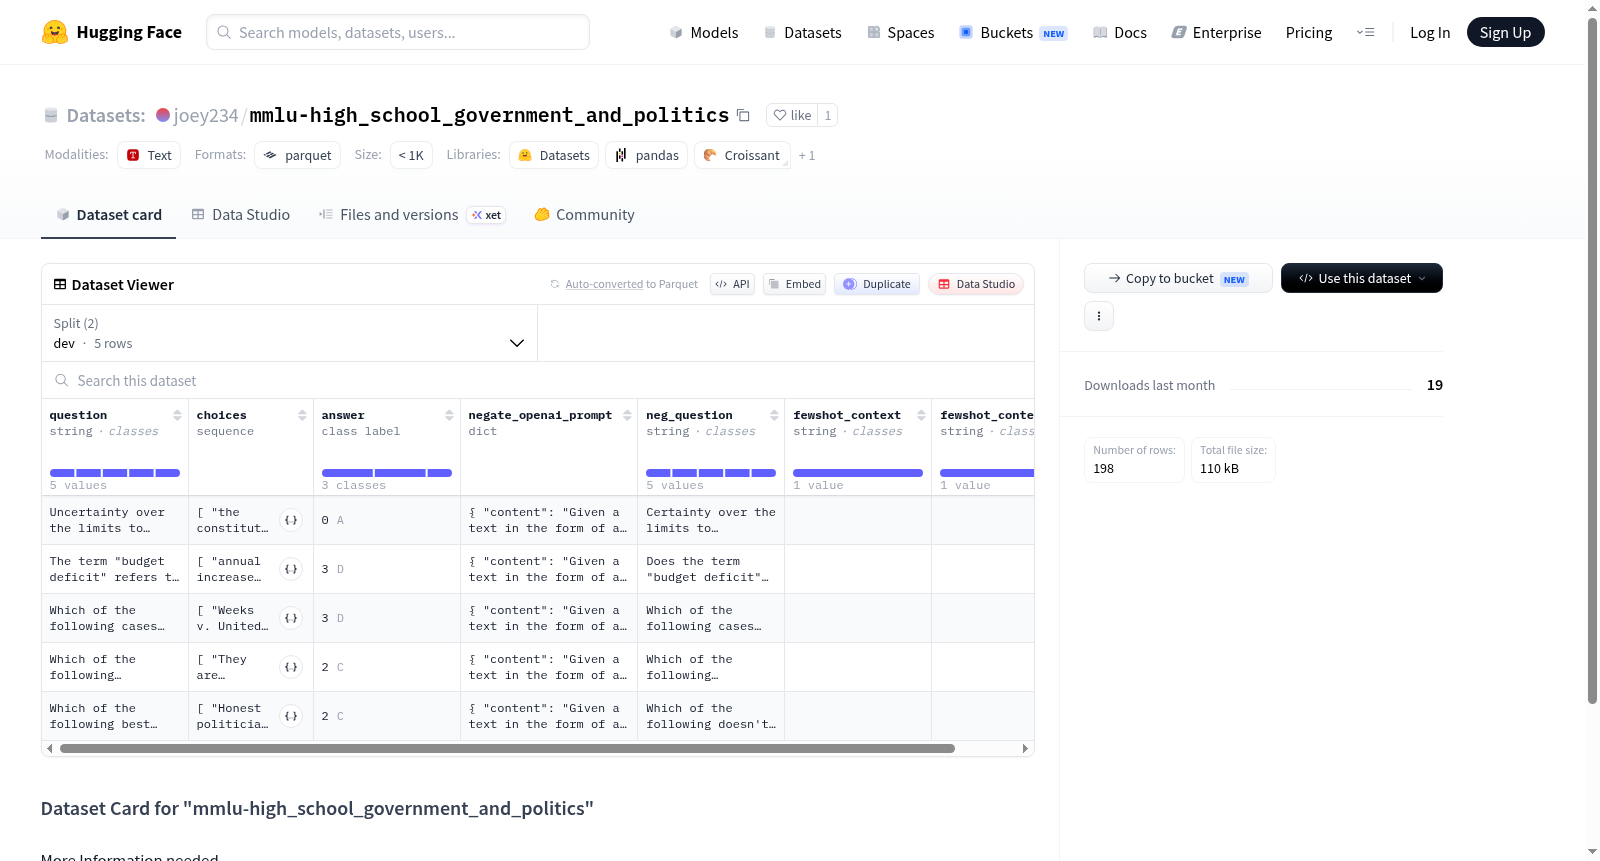The width and height of the screenshot is (1600, 861).
Task: Select the 'Certainty over the limits to…' cell
Action: tap(711, 520)
